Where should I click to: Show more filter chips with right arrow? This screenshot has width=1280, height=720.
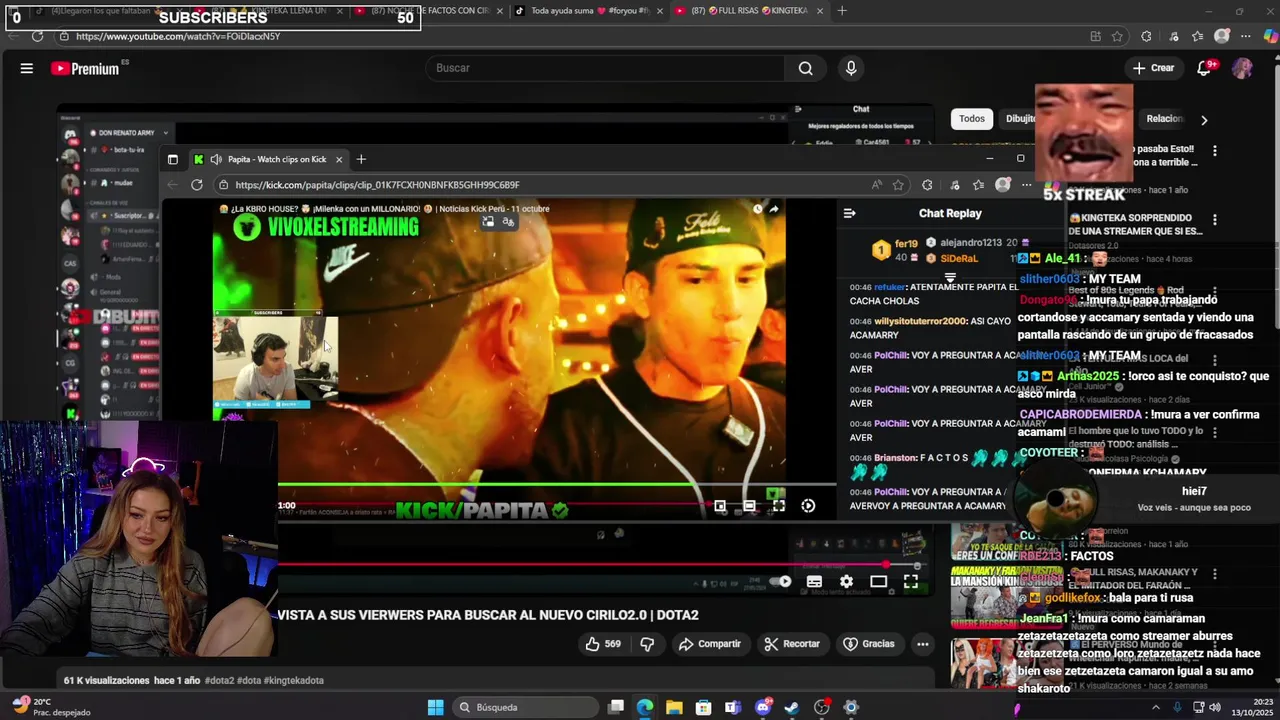coord(1204,119)
